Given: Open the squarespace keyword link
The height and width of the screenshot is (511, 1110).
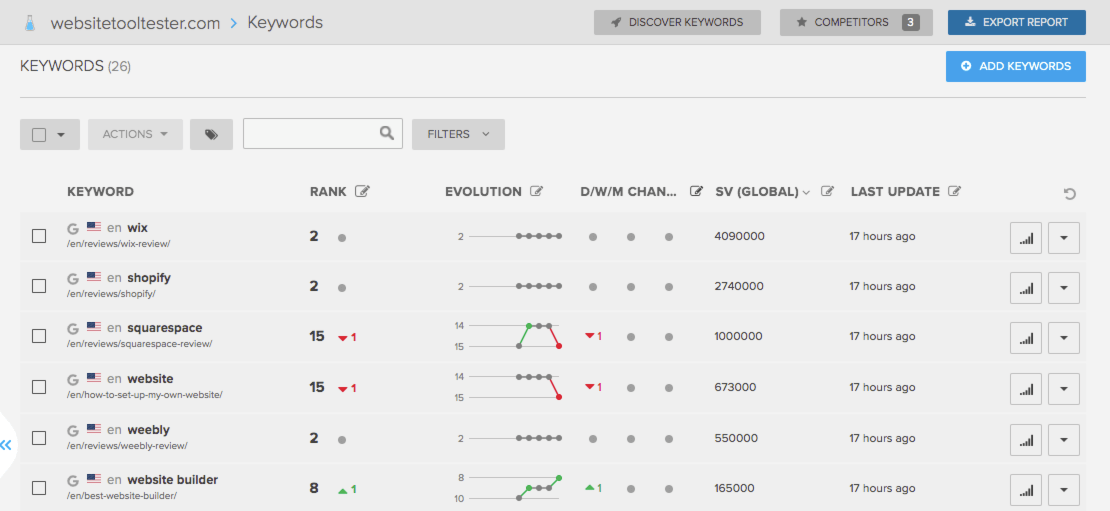Looking at the screenshot, I should pyautogui.click(x=165, y=328).
